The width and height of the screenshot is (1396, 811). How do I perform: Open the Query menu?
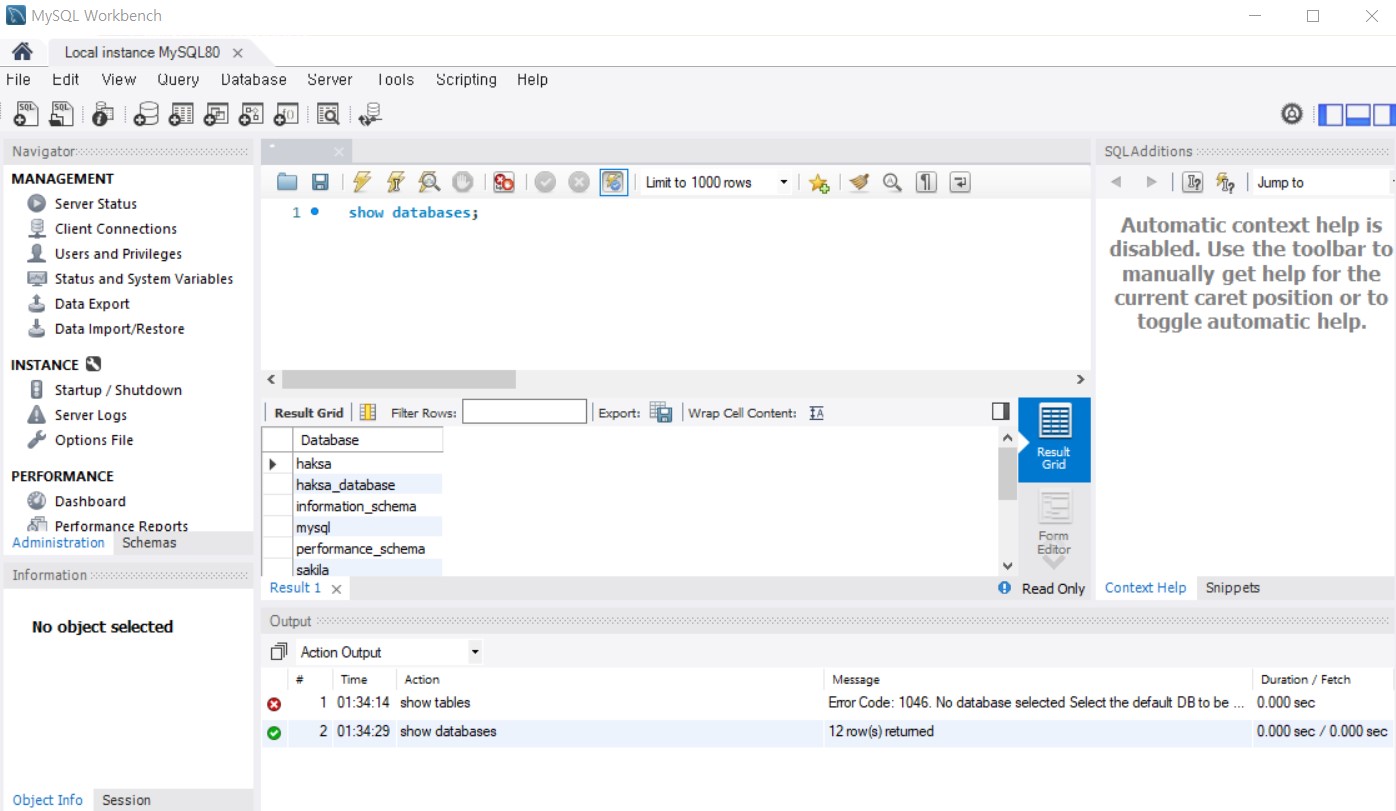[178, 80]
